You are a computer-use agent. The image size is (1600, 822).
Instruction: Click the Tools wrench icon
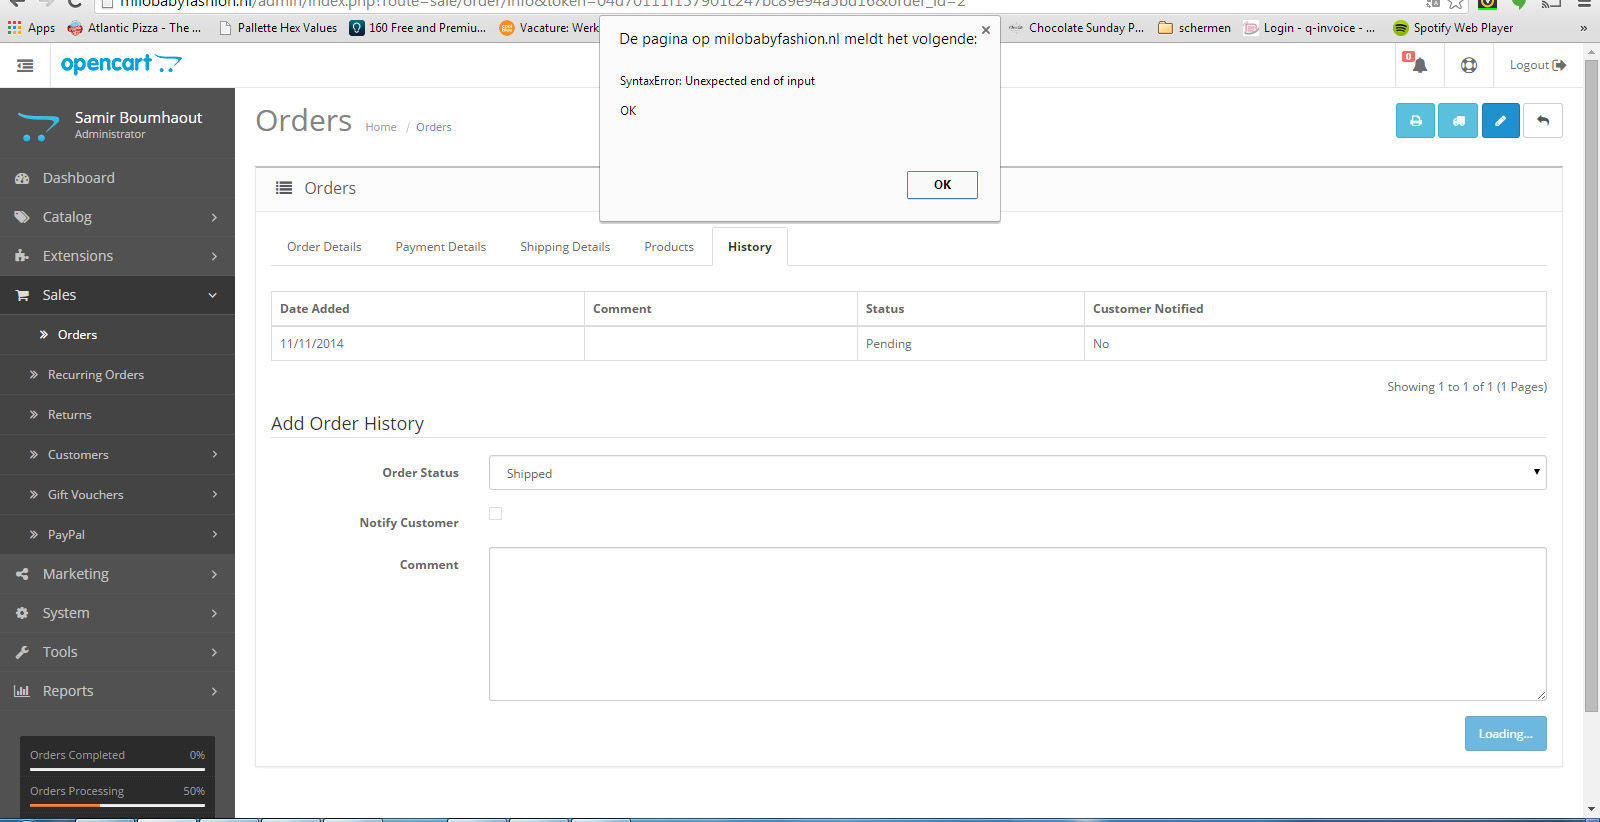pyautogui.click(x=22, y=652)
